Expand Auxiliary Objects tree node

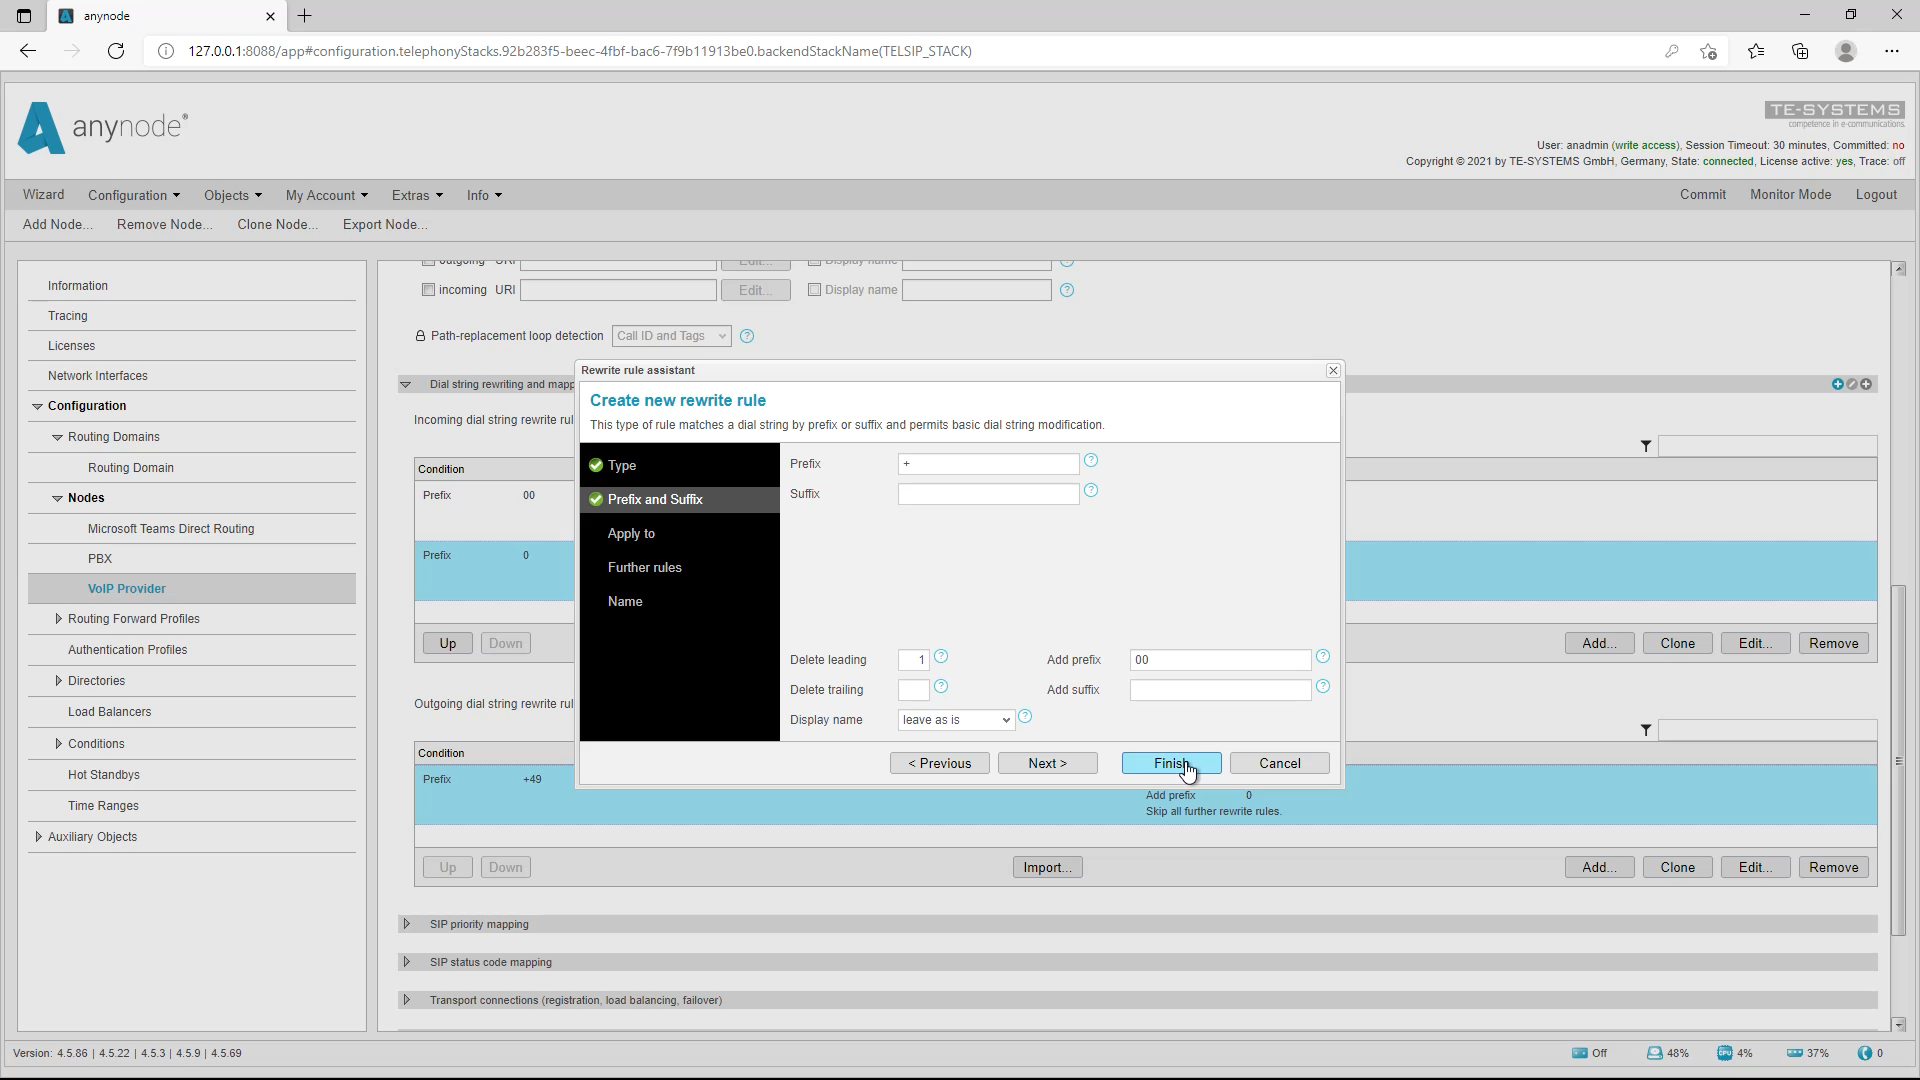click(x=38, y=837)
